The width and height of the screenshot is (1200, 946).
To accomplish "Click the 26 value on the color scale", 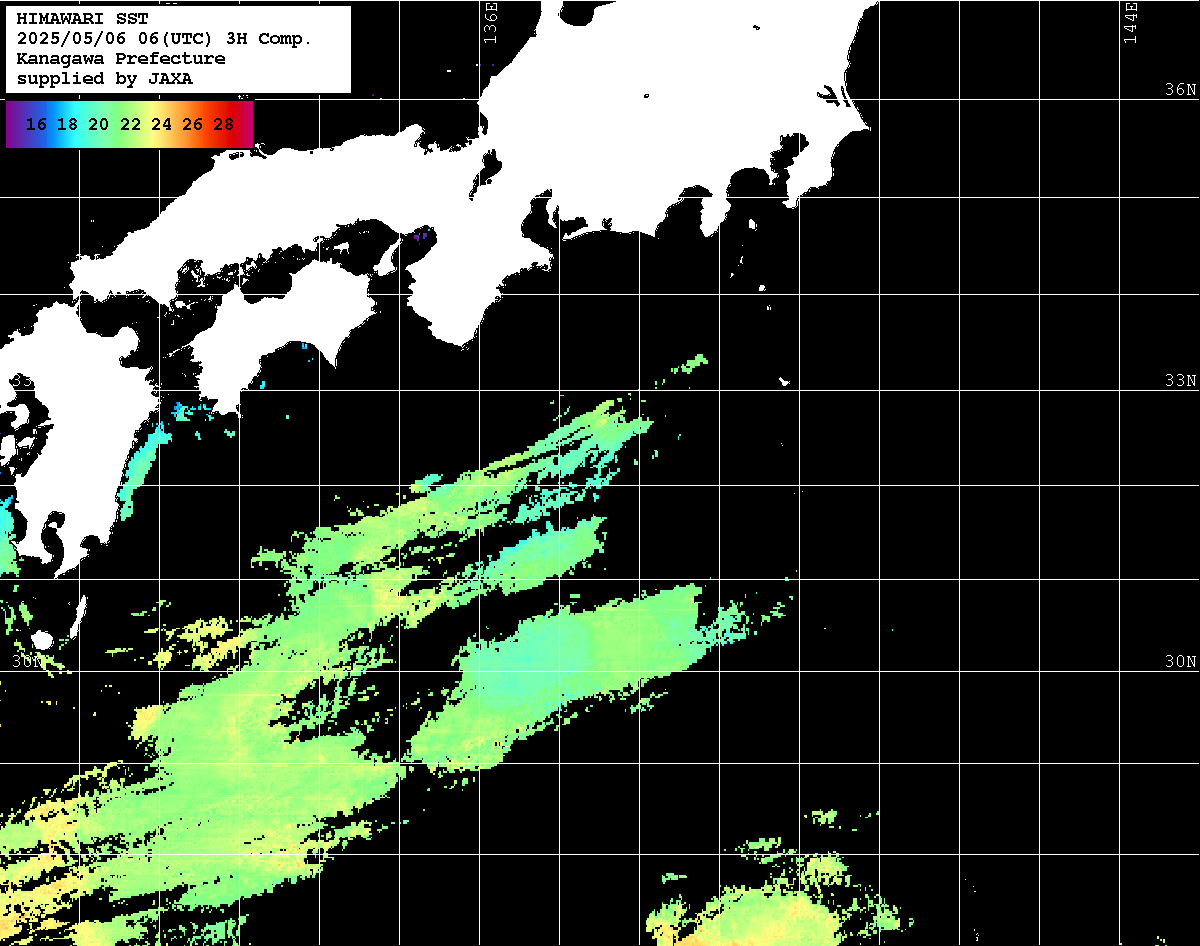I will pyautogui.click(x=192, y=125).
